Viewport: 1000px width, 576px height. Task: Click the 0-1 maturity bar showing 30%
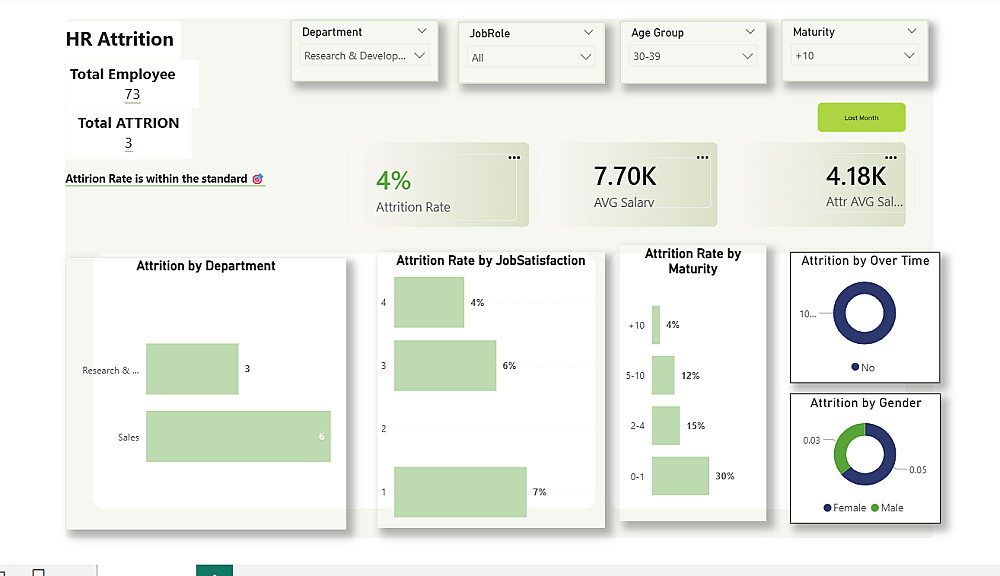pyautogui.click(x=680, y=476)
